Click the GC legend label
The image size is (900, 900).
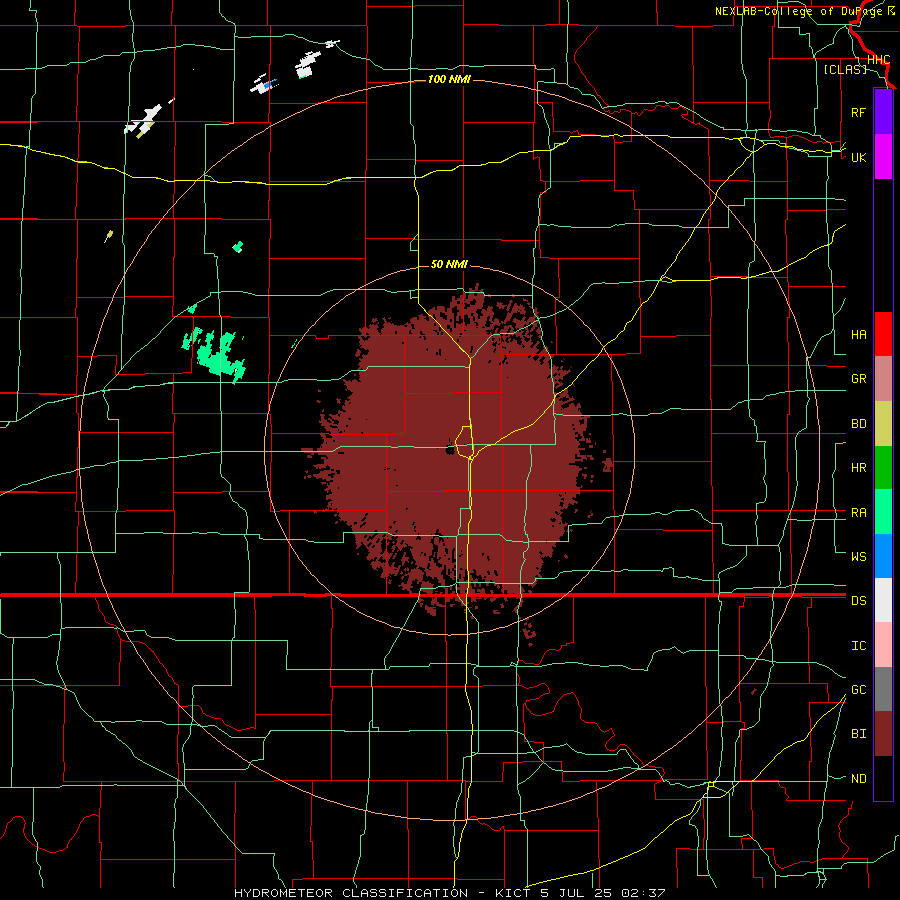[x=858, y=690]
